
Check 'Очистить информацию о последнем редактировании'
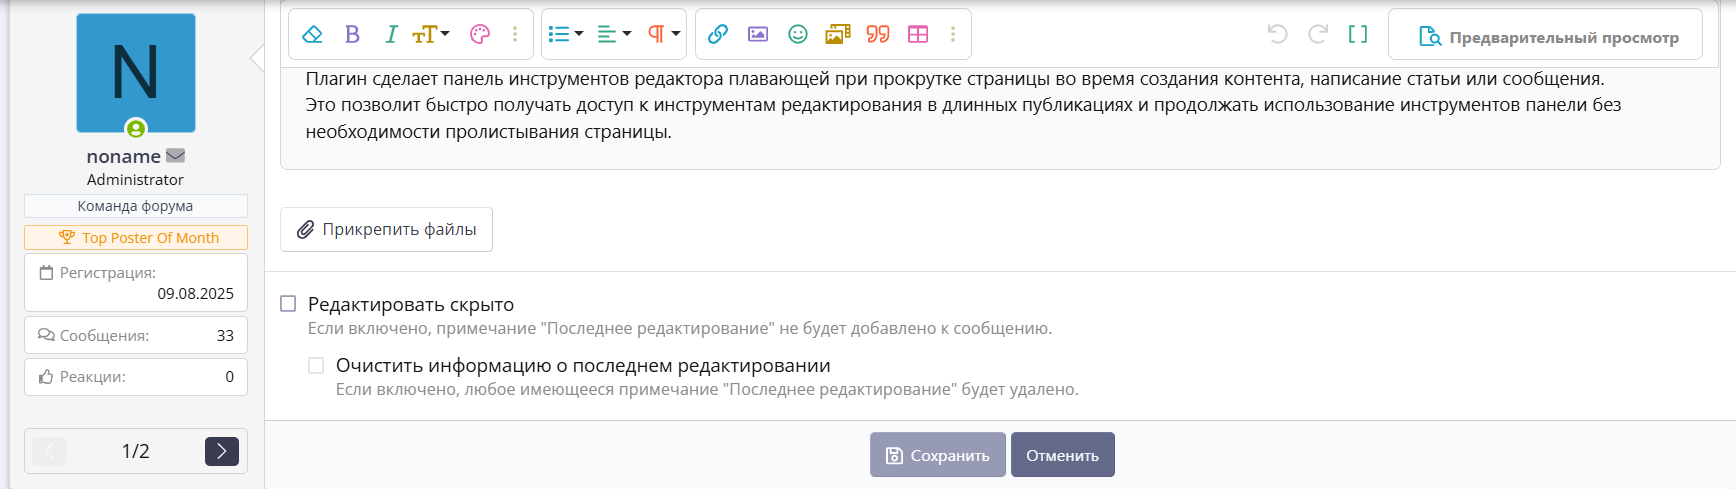(317, 366)
